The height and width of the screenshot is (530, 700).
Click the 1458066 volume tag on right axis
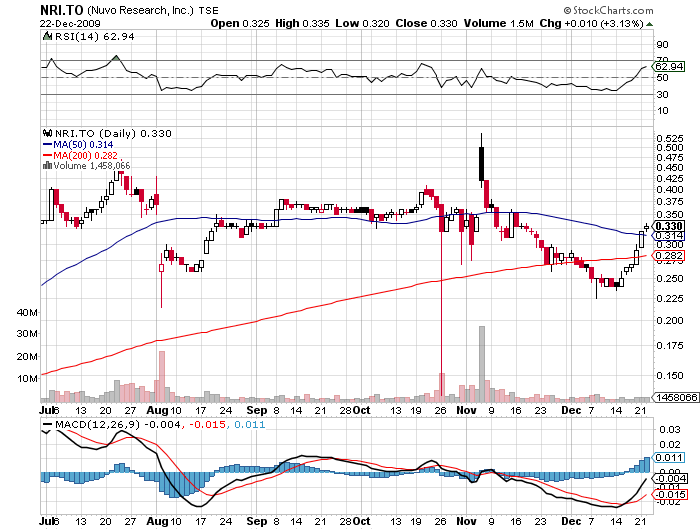(x=675, y=397)
